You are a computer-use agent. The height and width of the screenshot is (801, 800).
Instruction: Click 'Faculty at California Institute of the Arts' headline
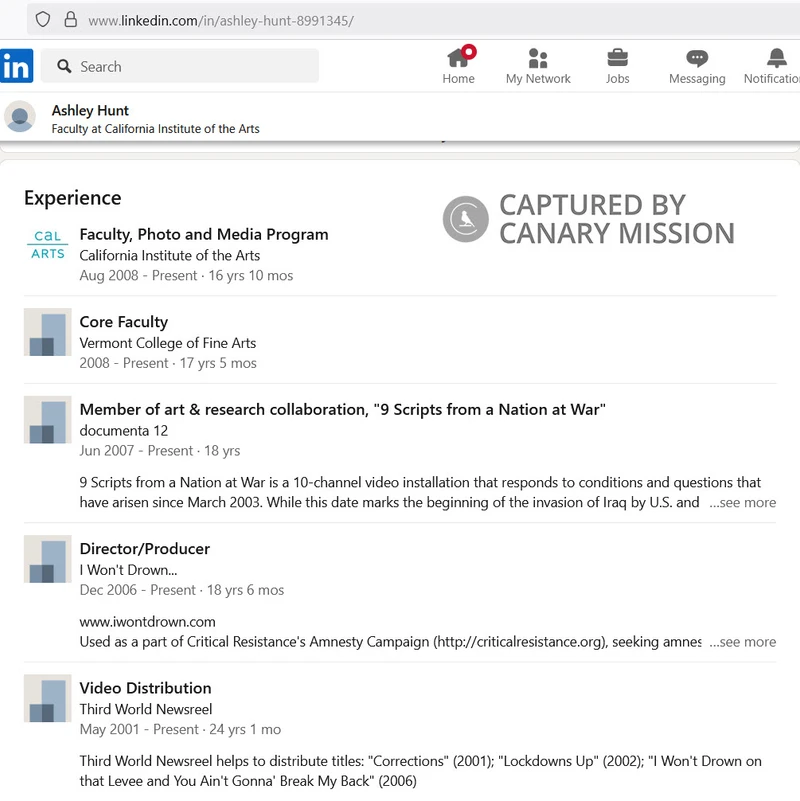tap(155, 129)
